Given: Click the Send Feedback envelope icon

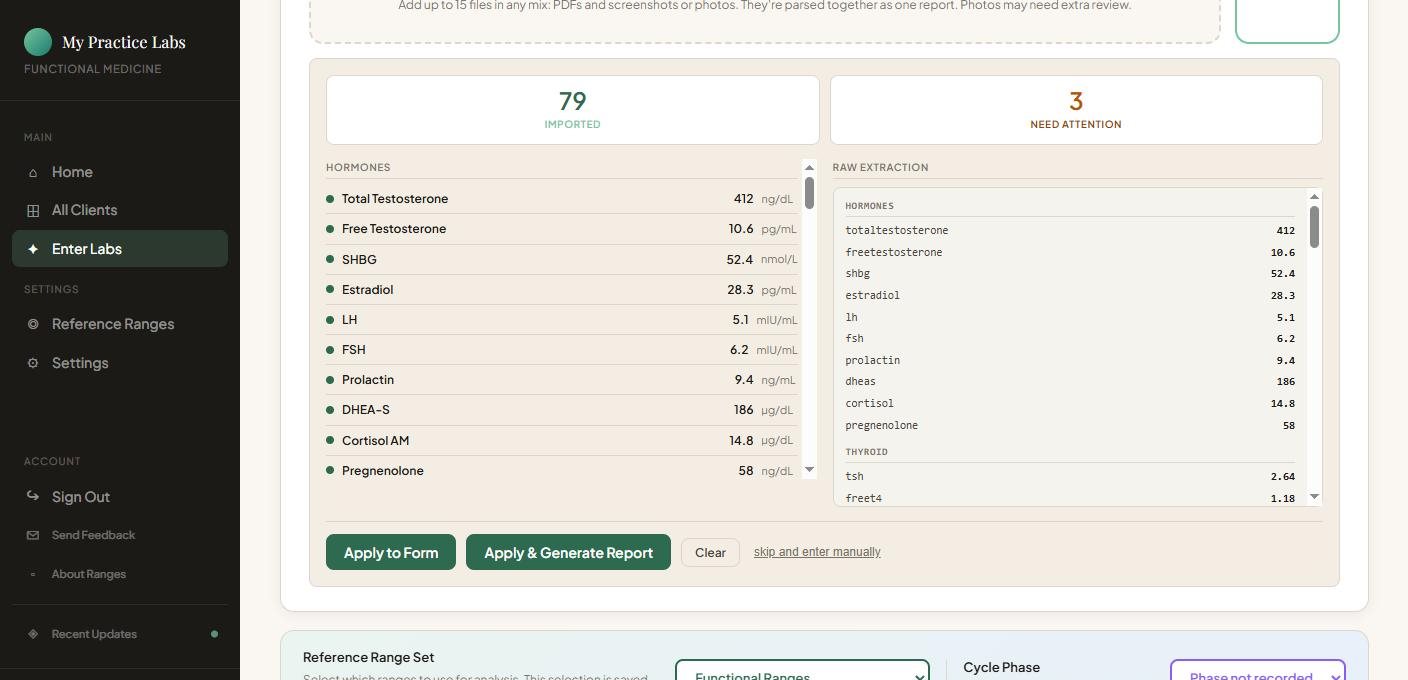Looking at the screenshot, I should [x=33, y=536].
